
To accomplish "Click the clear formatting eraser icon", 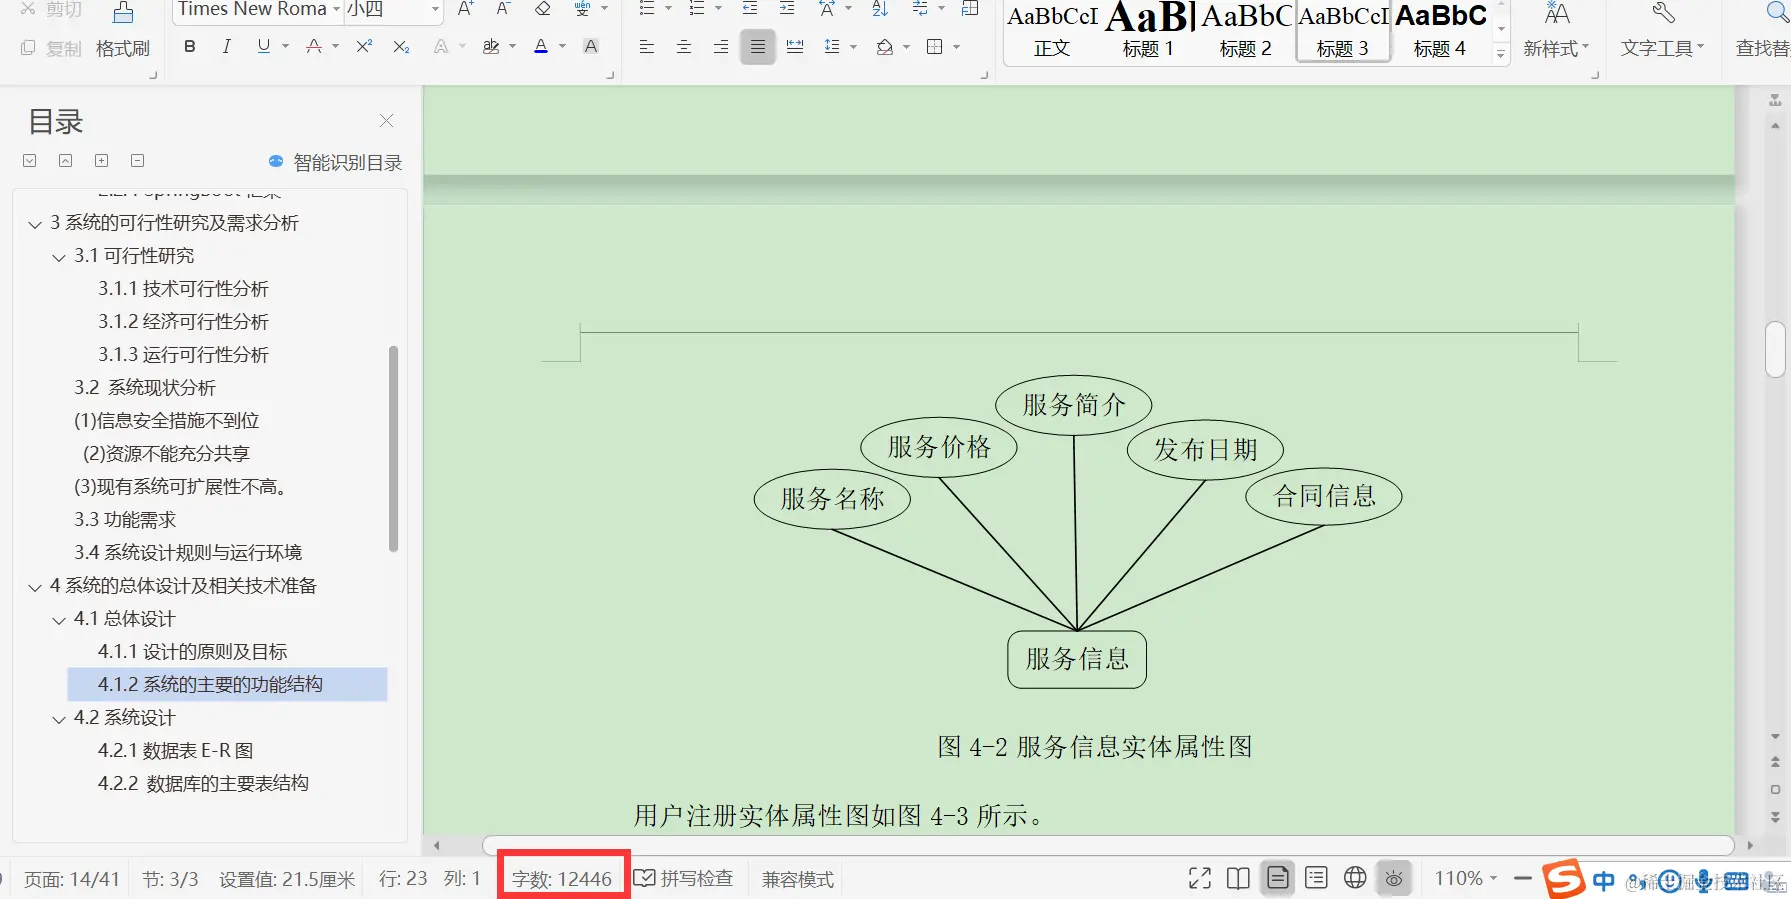I will pos(543,9).
